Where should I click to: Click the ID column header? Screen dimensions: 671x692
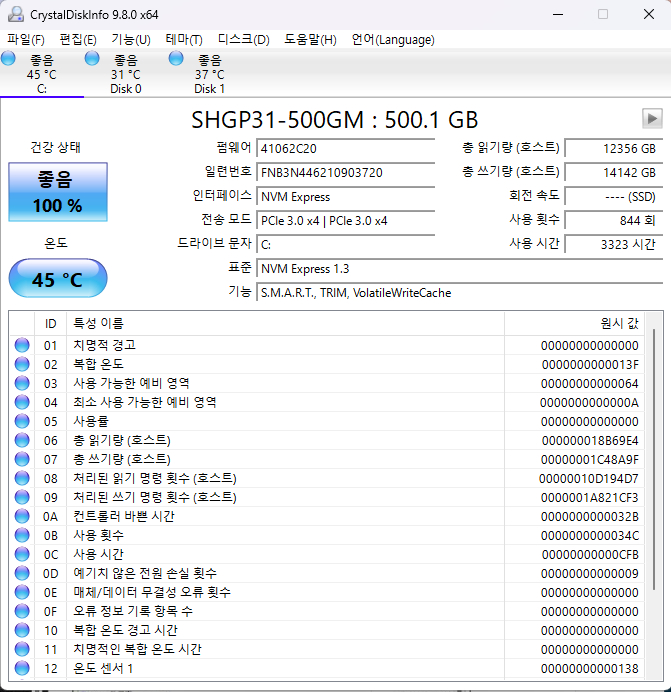50,323
